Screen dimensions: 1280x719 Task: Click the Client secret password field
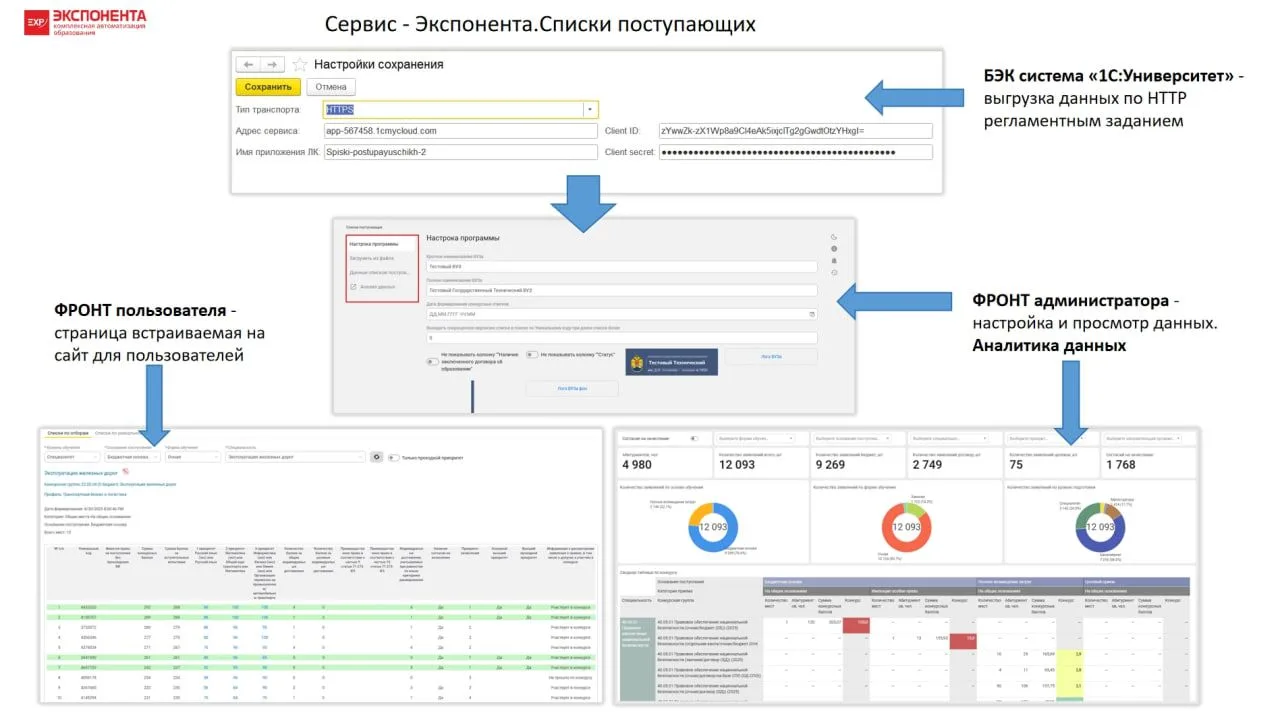click(795, 152)
